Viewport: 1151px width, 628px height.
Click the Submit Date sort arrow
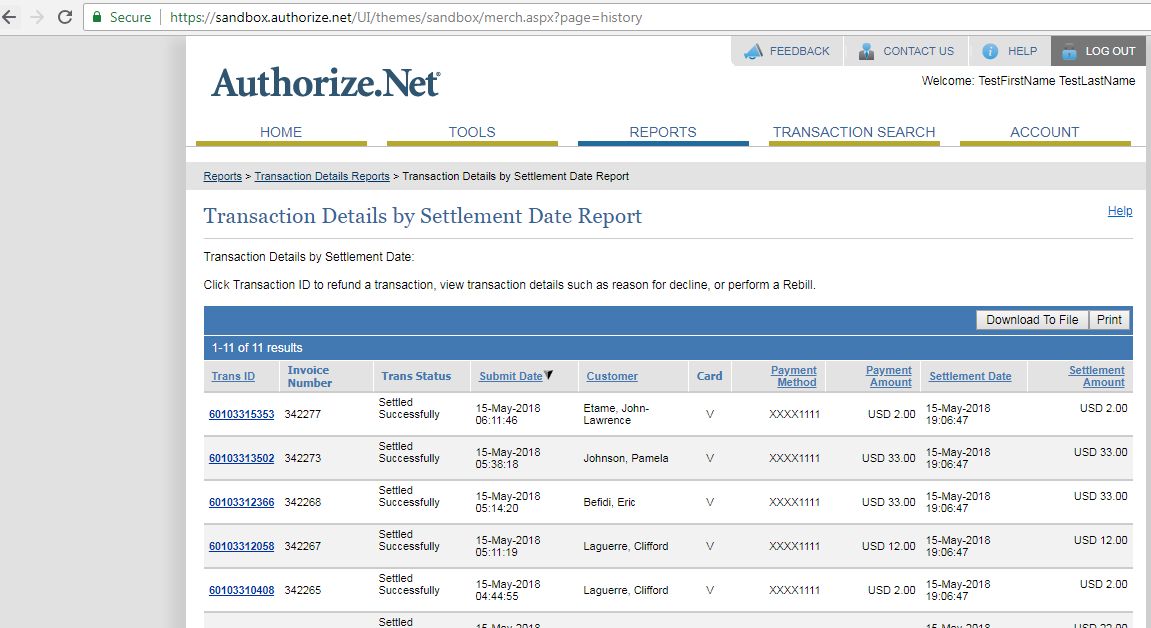548,375
